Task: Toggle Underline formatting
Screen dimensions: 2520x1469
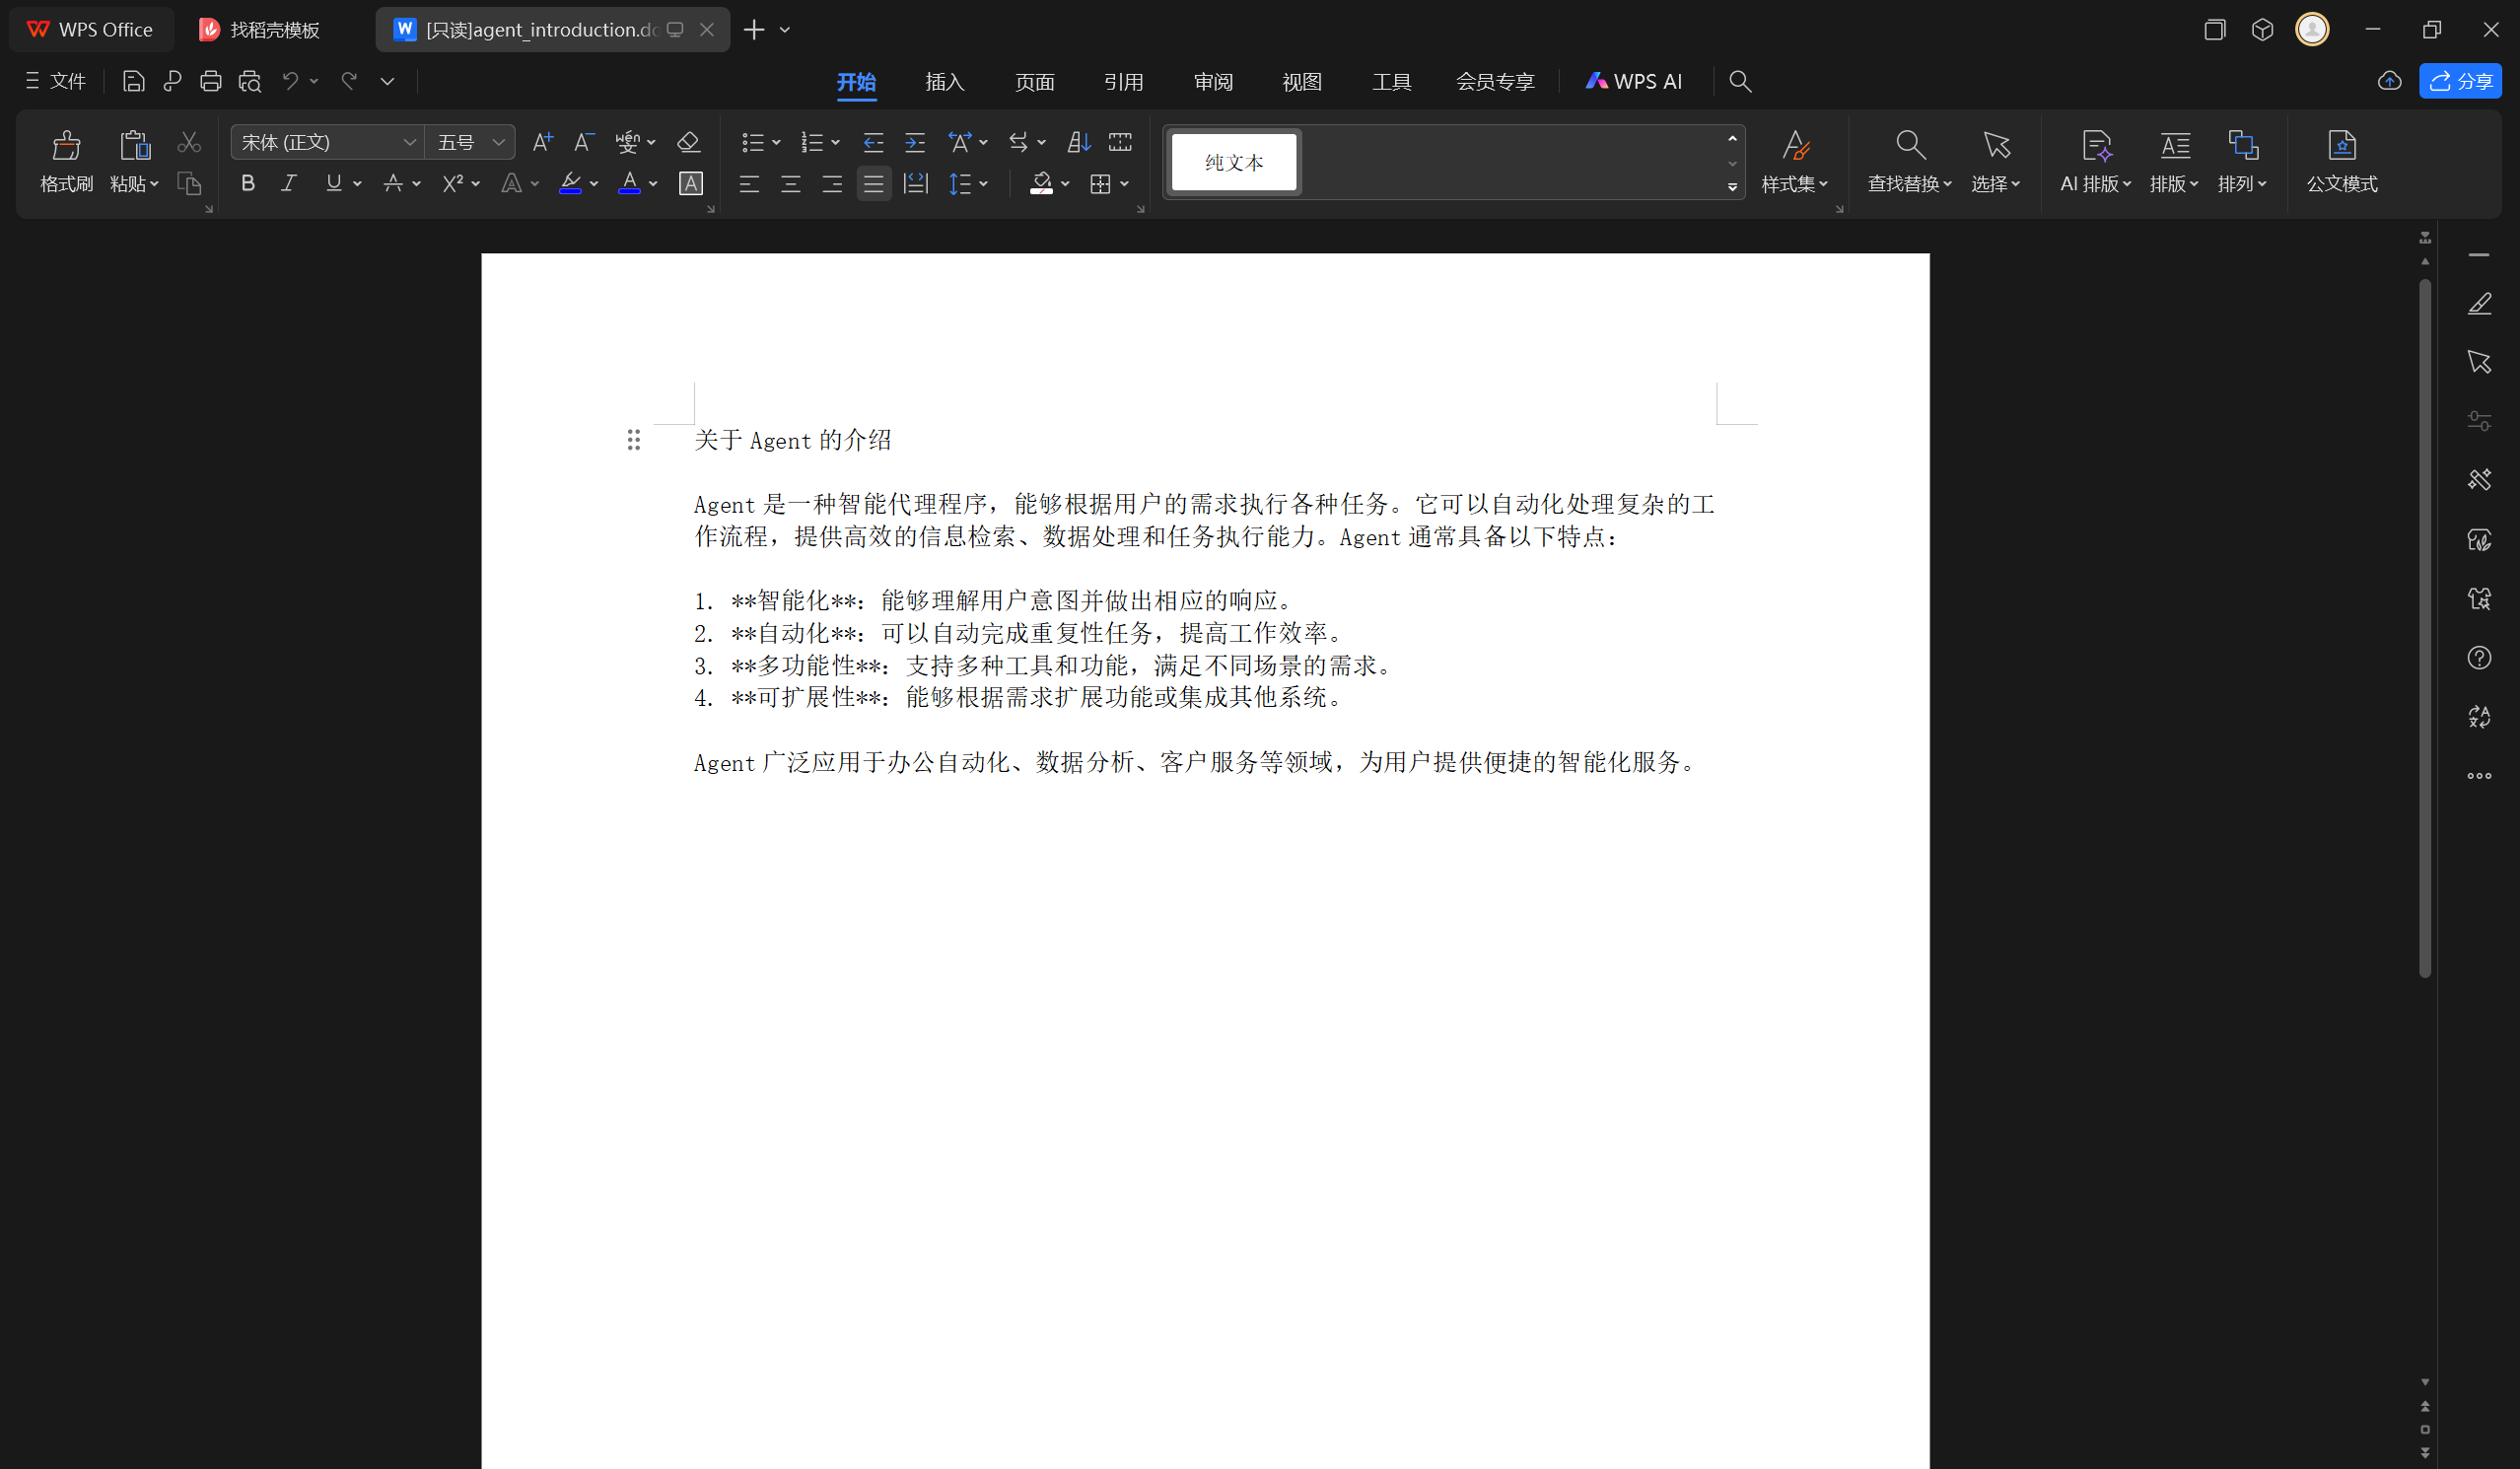Action: [333, 183]
